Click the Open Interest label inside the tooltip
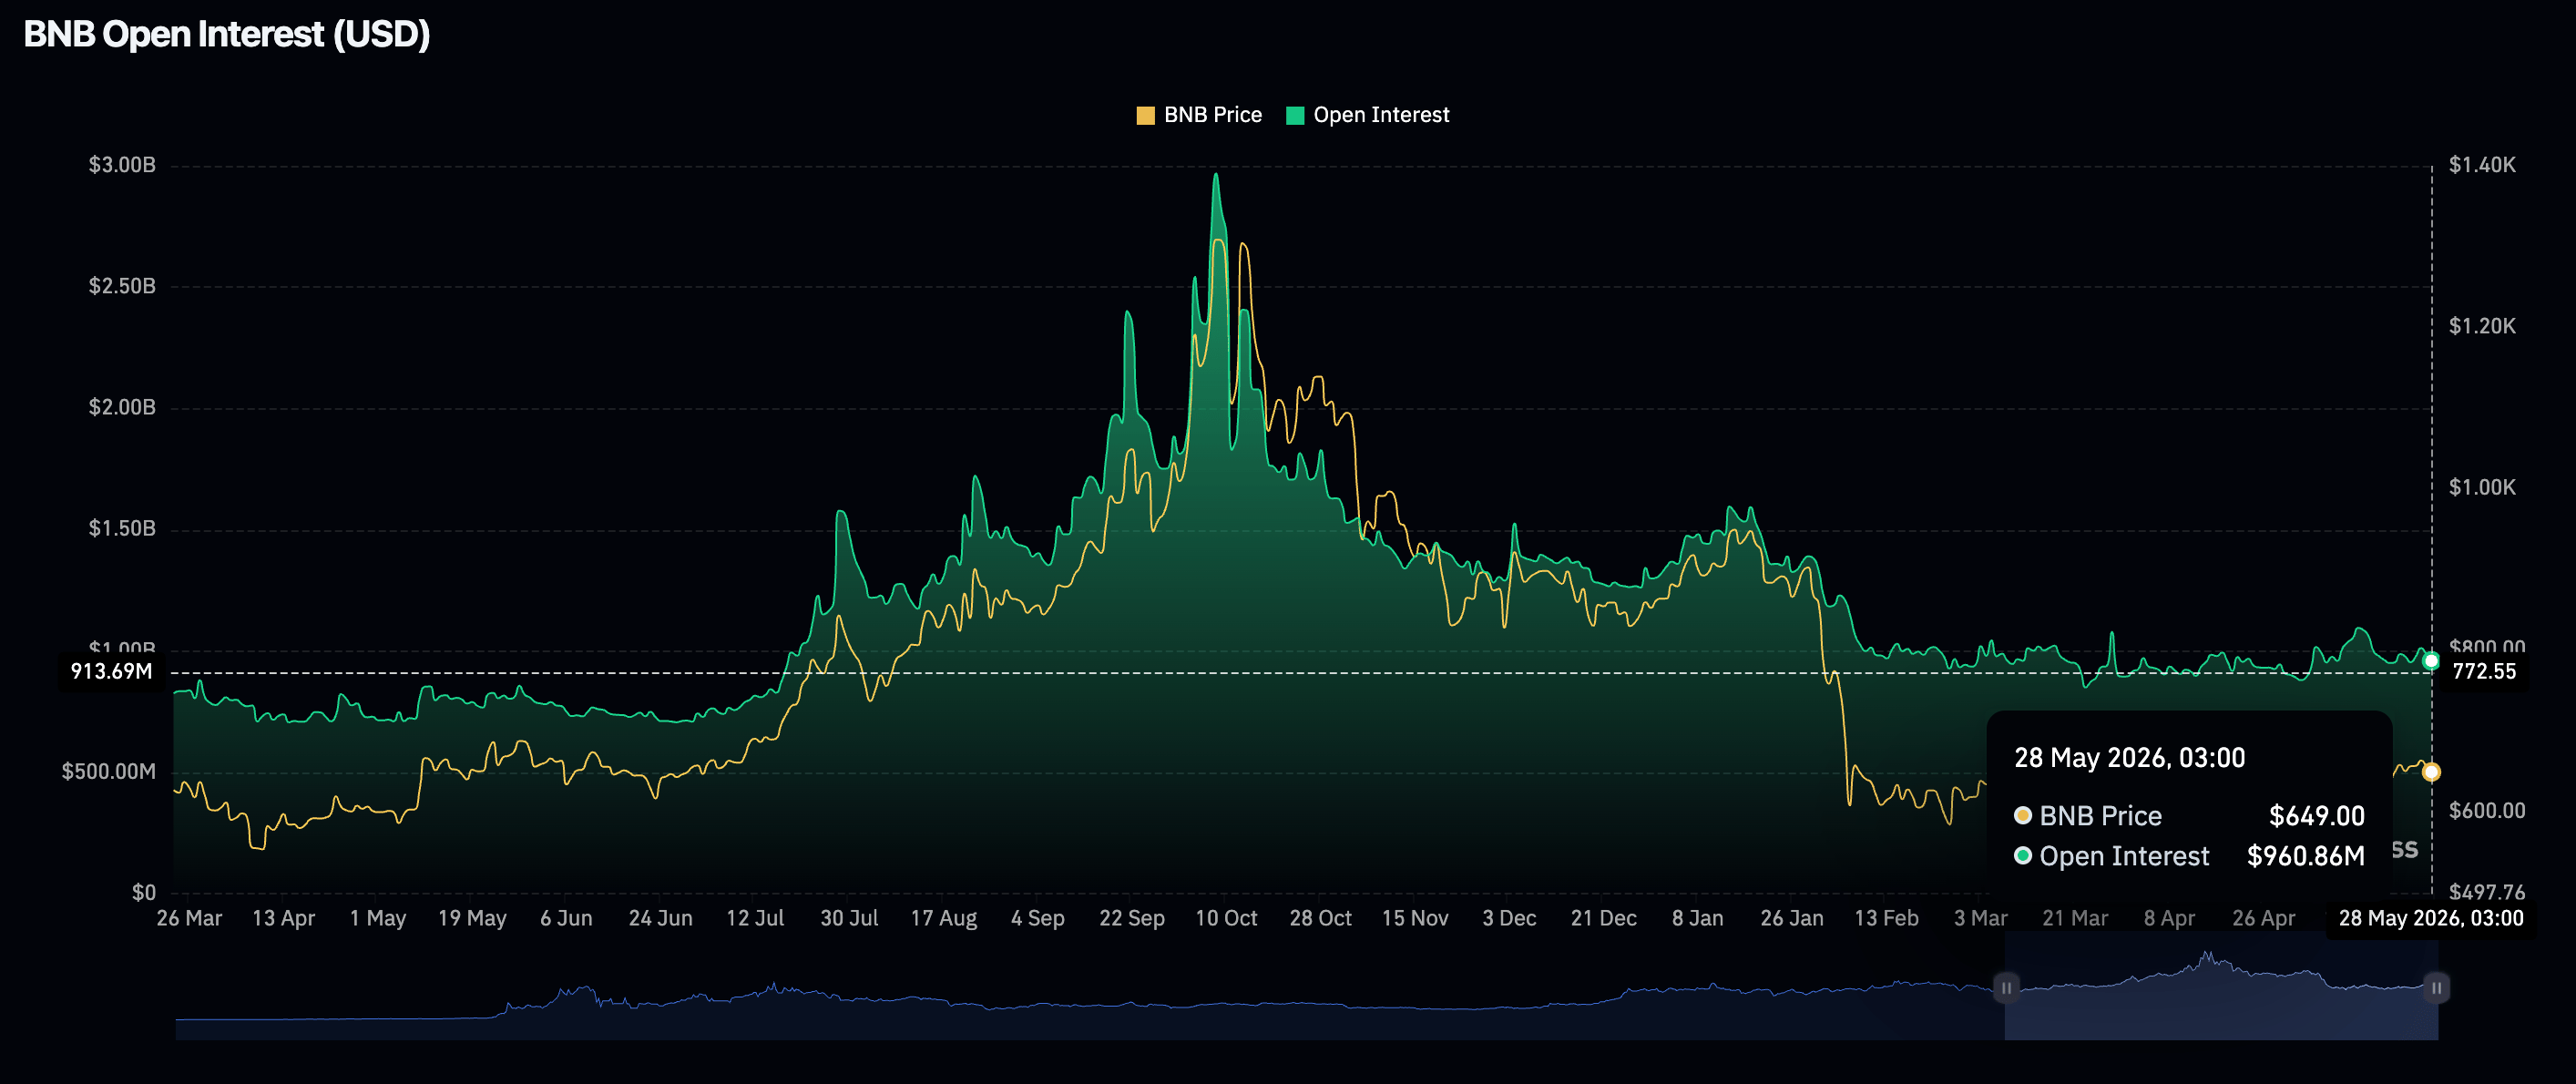The image size is (2576, 1084). [x=2124, y=856]
